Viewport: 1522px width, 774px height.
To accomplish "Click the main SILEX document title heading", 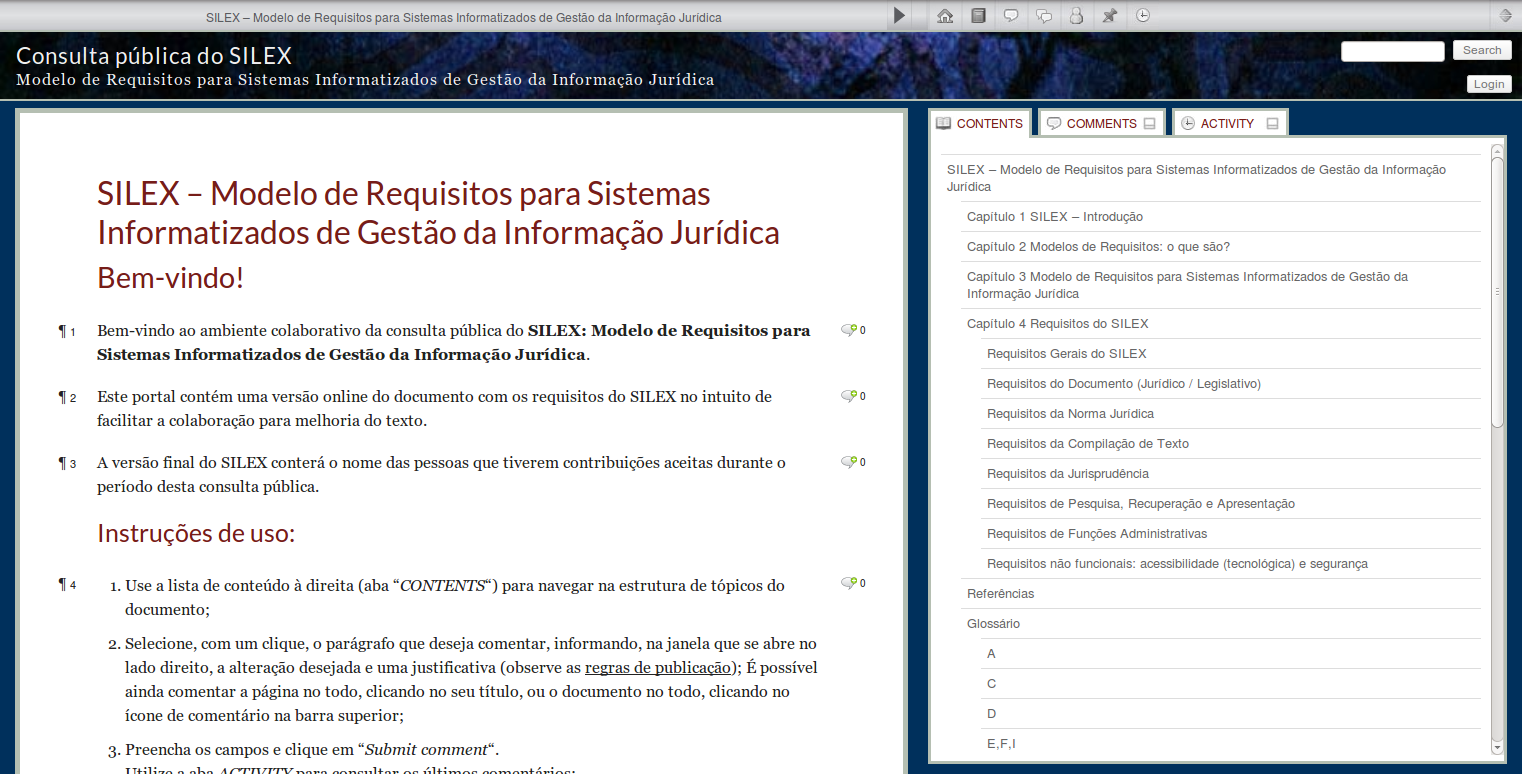I will pyautogui.click(x=438, y=213).
